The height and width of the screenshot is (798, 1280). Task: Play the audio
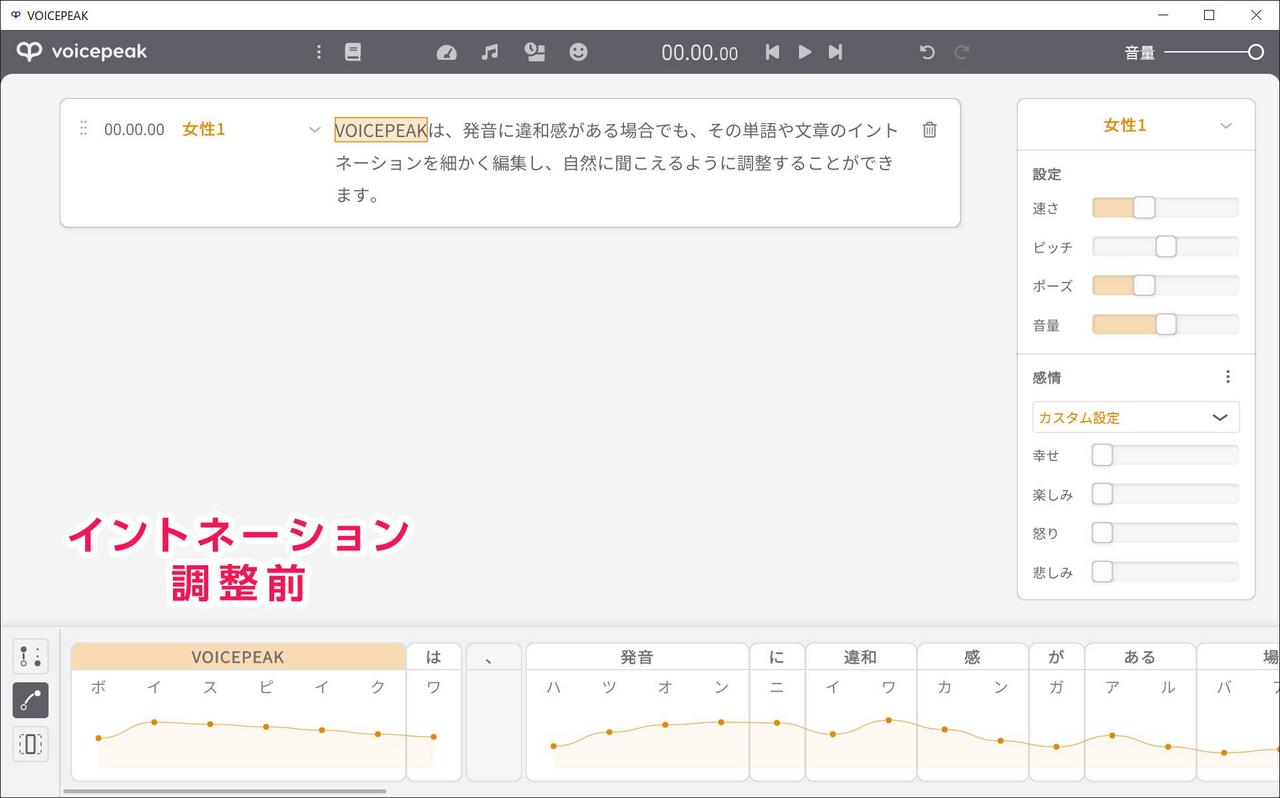[805, 52]
